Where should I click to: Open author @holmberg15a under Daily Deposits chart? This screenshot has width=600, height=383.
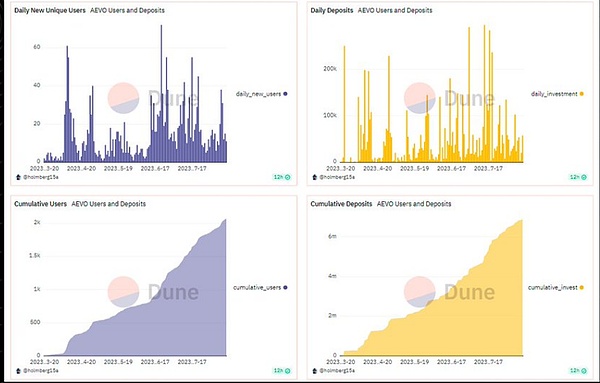pyautogui.click(x=337, y=177)
